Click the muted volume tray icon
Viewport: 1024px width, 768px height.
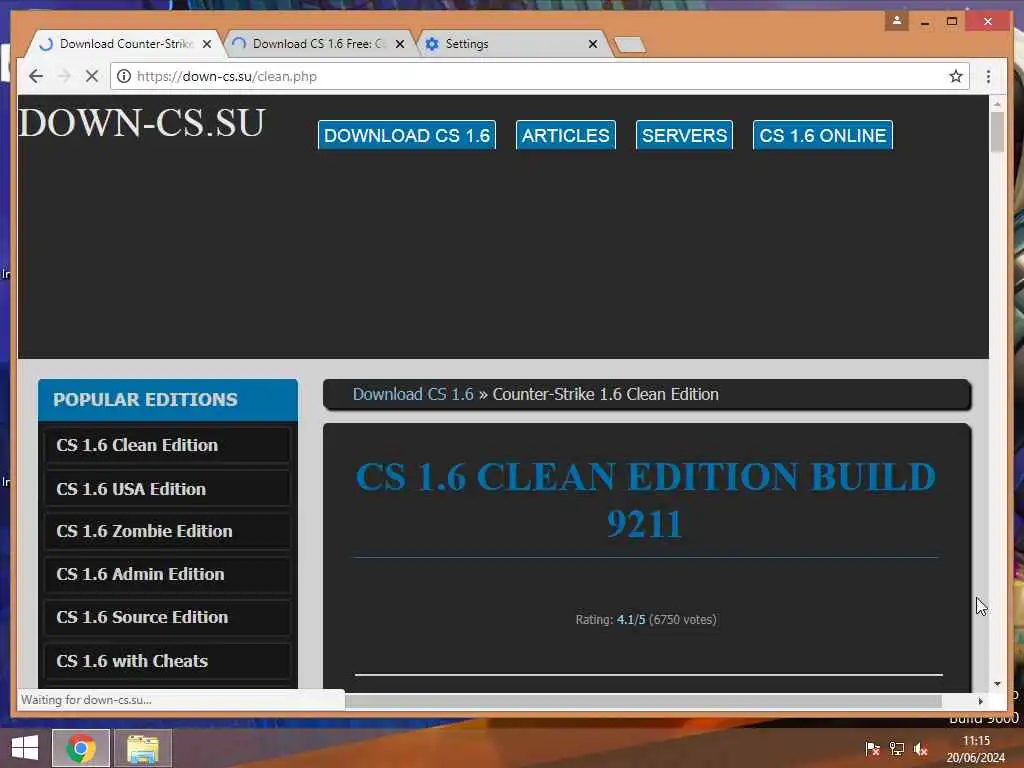pyautogui.click(x=921, y=749)
